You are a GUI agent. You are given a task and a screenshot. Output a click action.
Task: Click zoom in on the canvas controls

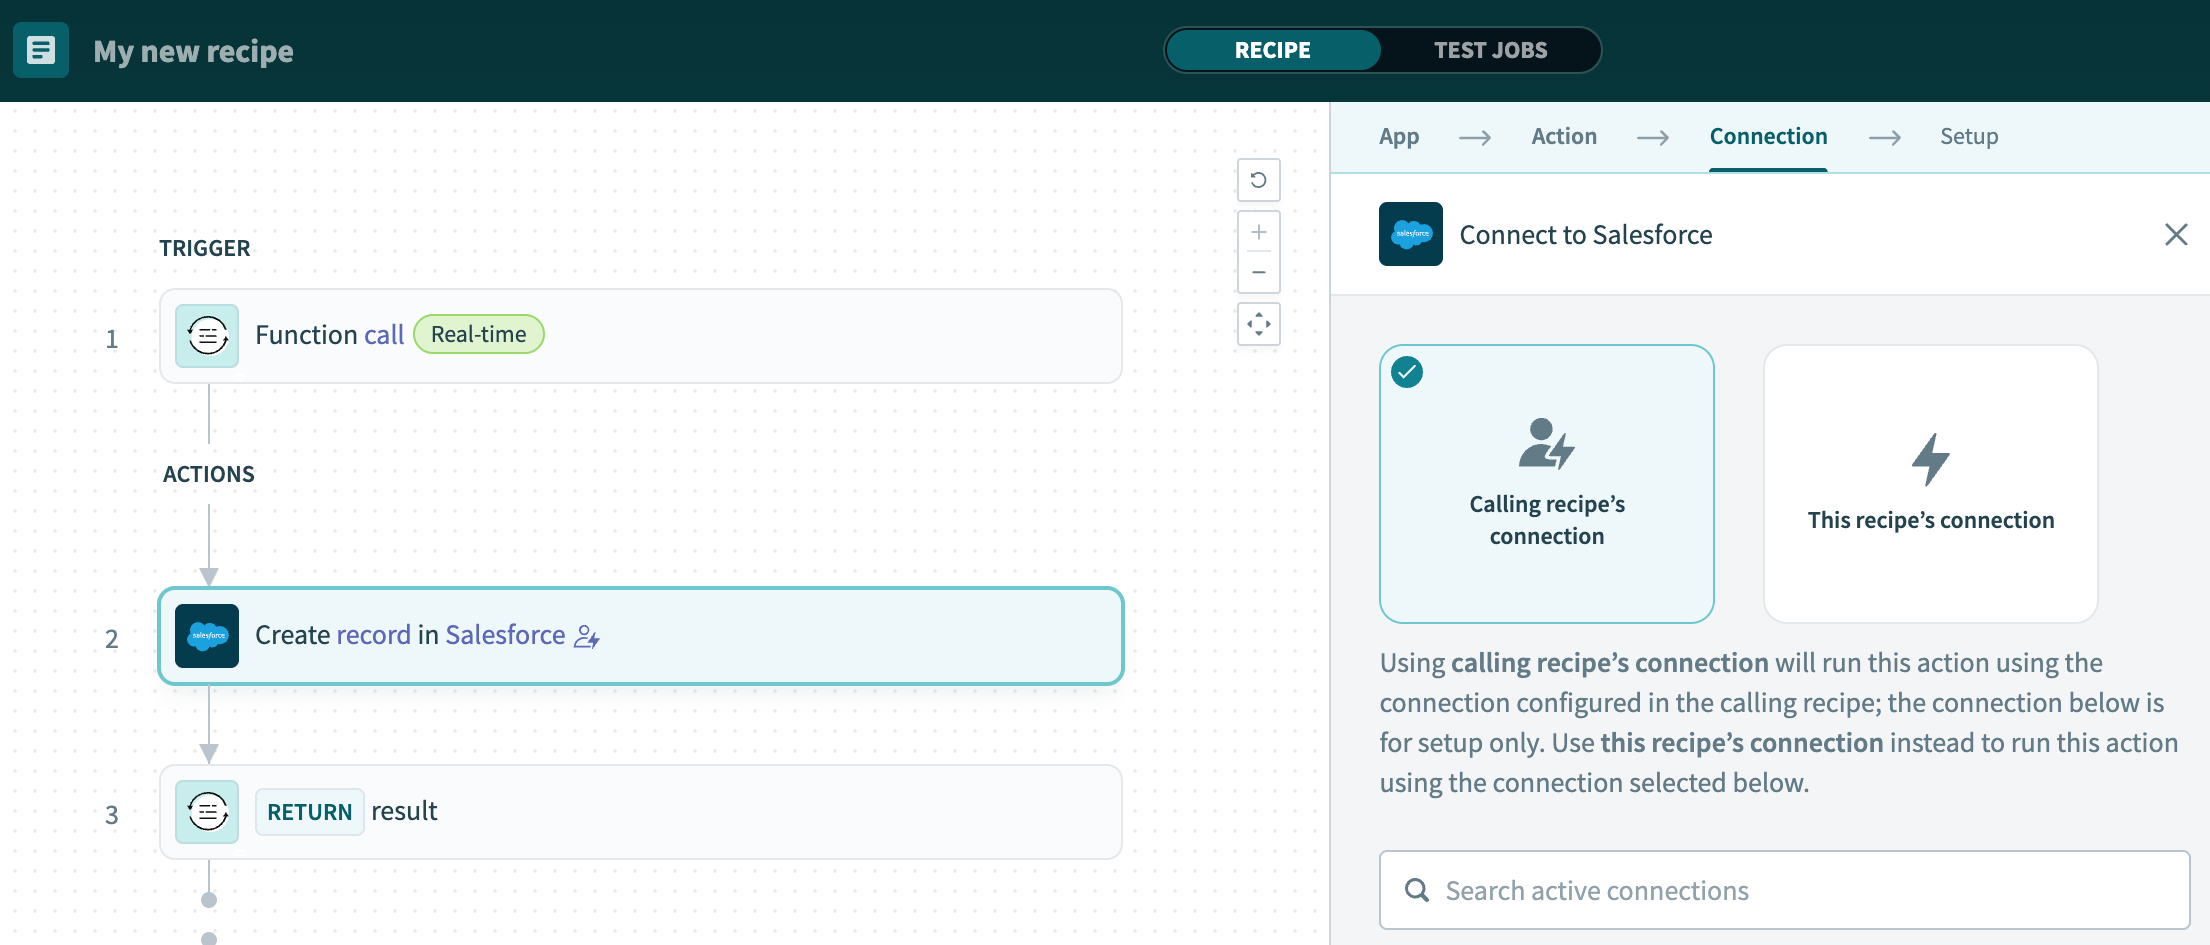(1258, 231)
